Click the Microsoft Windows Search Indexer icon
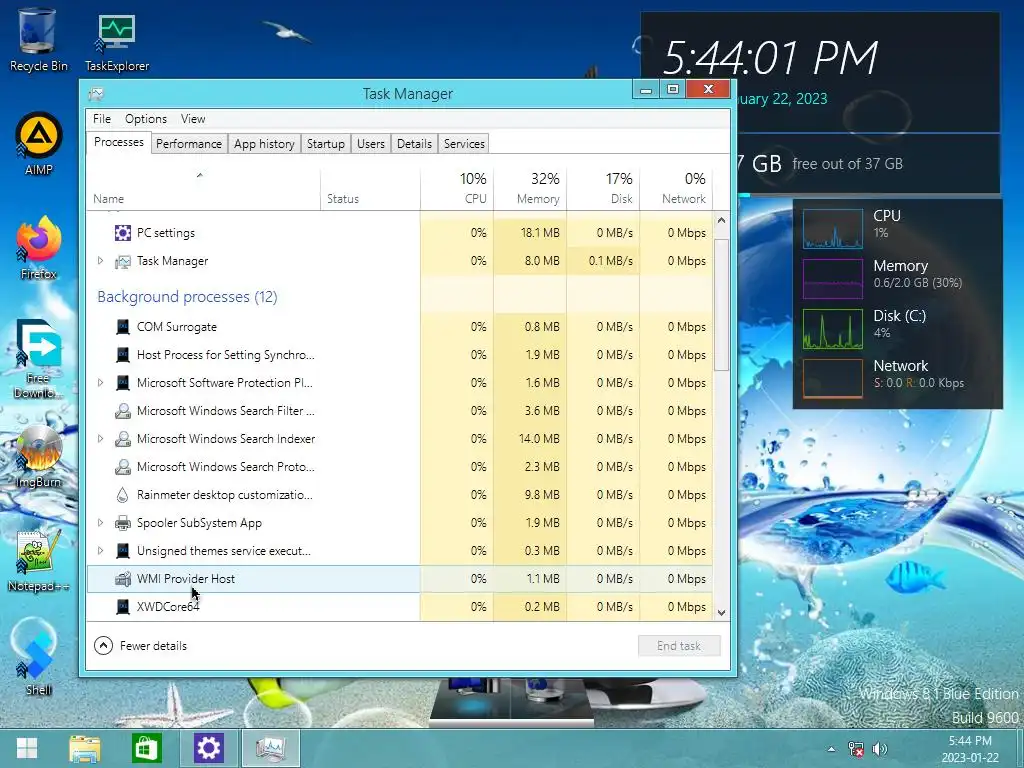The width and height of the screenshot is (1024, 768). coord(122,439)
